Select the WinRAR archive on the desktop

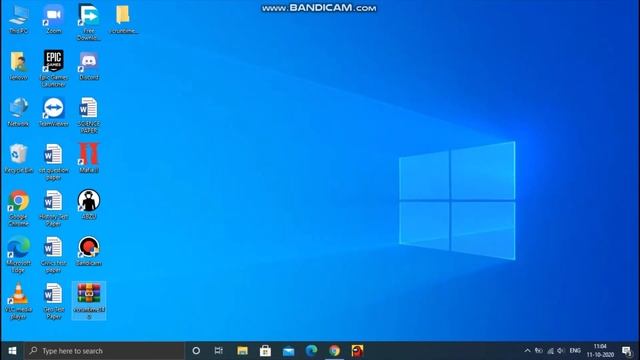click(89, 301)
